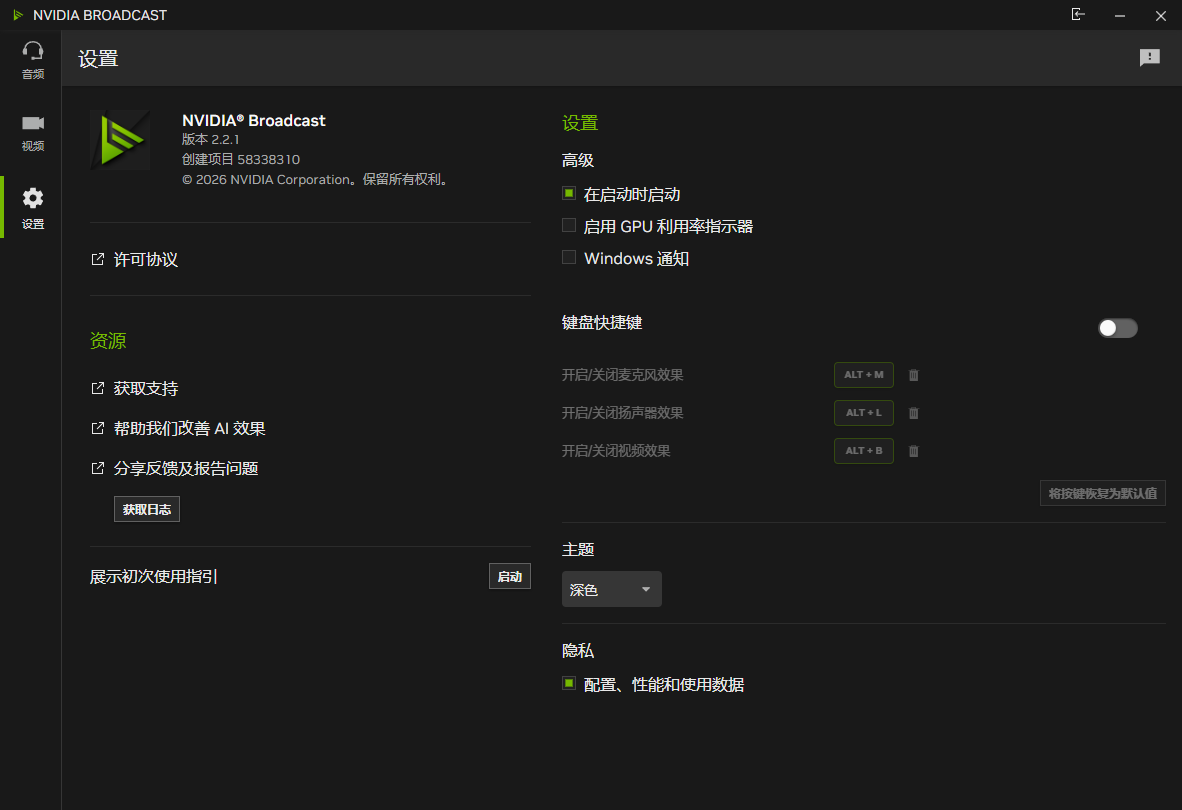Click the external link icon beside 获取支持
1182x810 pixels.
[97, 388]
